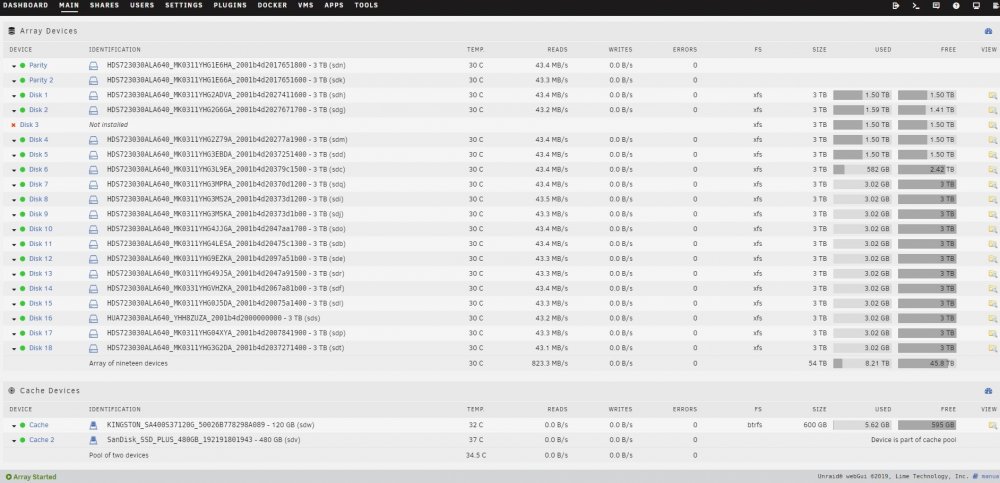
Task: Click Disk 2 used bar showing 1.59 TB
Action: 862,110
